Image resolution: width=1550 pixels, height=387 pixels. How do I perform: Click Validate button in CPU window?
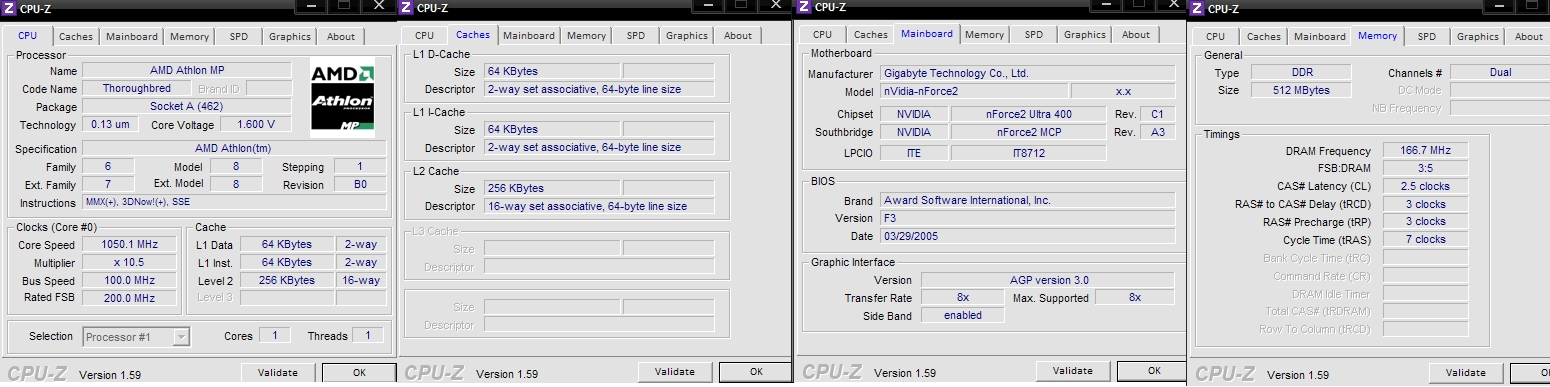coord(278,373)
